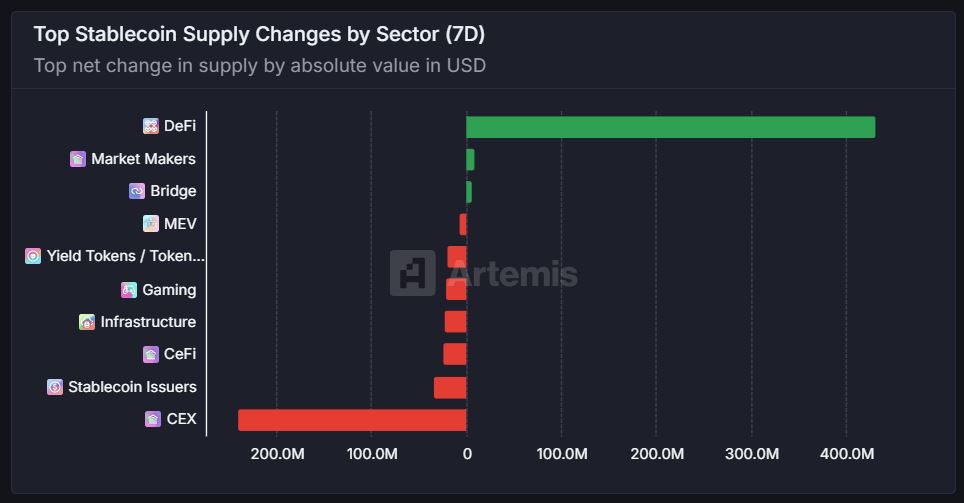Image resolution: width=964 pixels, height=503 pixels.
Task: Click the Gaming sector icon
Action: (x=129, y=290)
